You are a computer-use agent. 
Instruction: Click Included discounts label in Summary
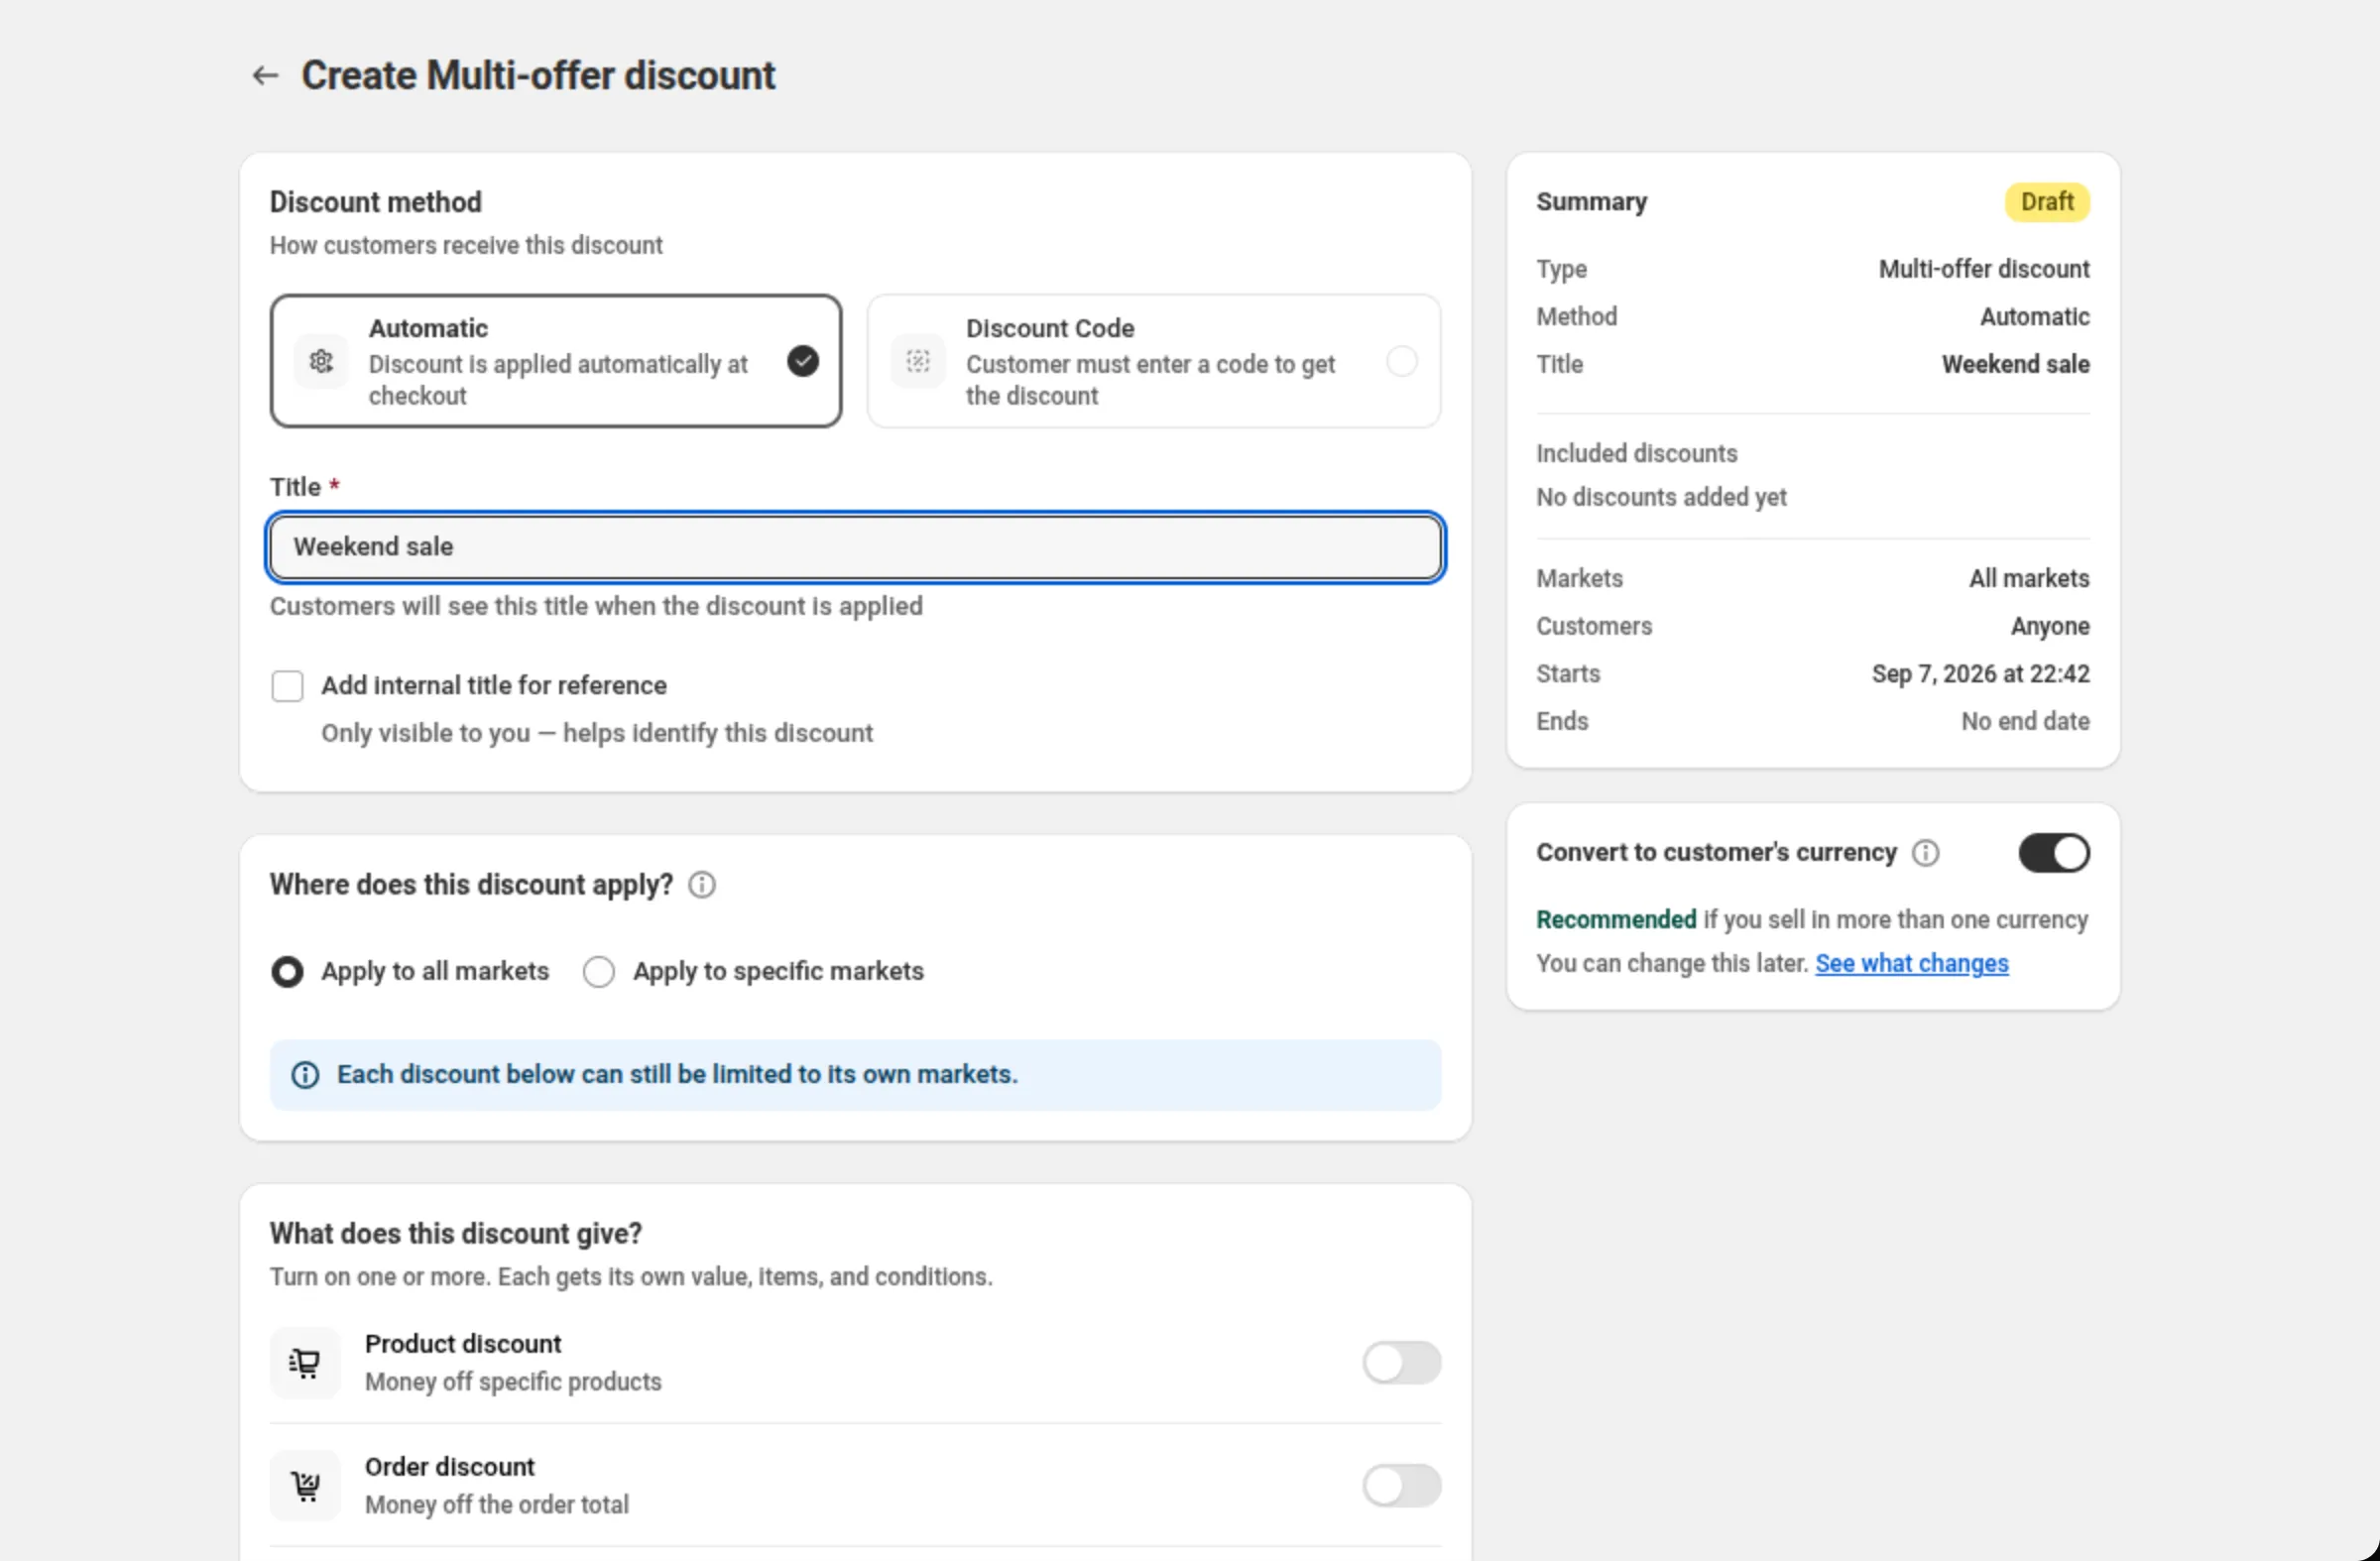[x=1636, y=453]
